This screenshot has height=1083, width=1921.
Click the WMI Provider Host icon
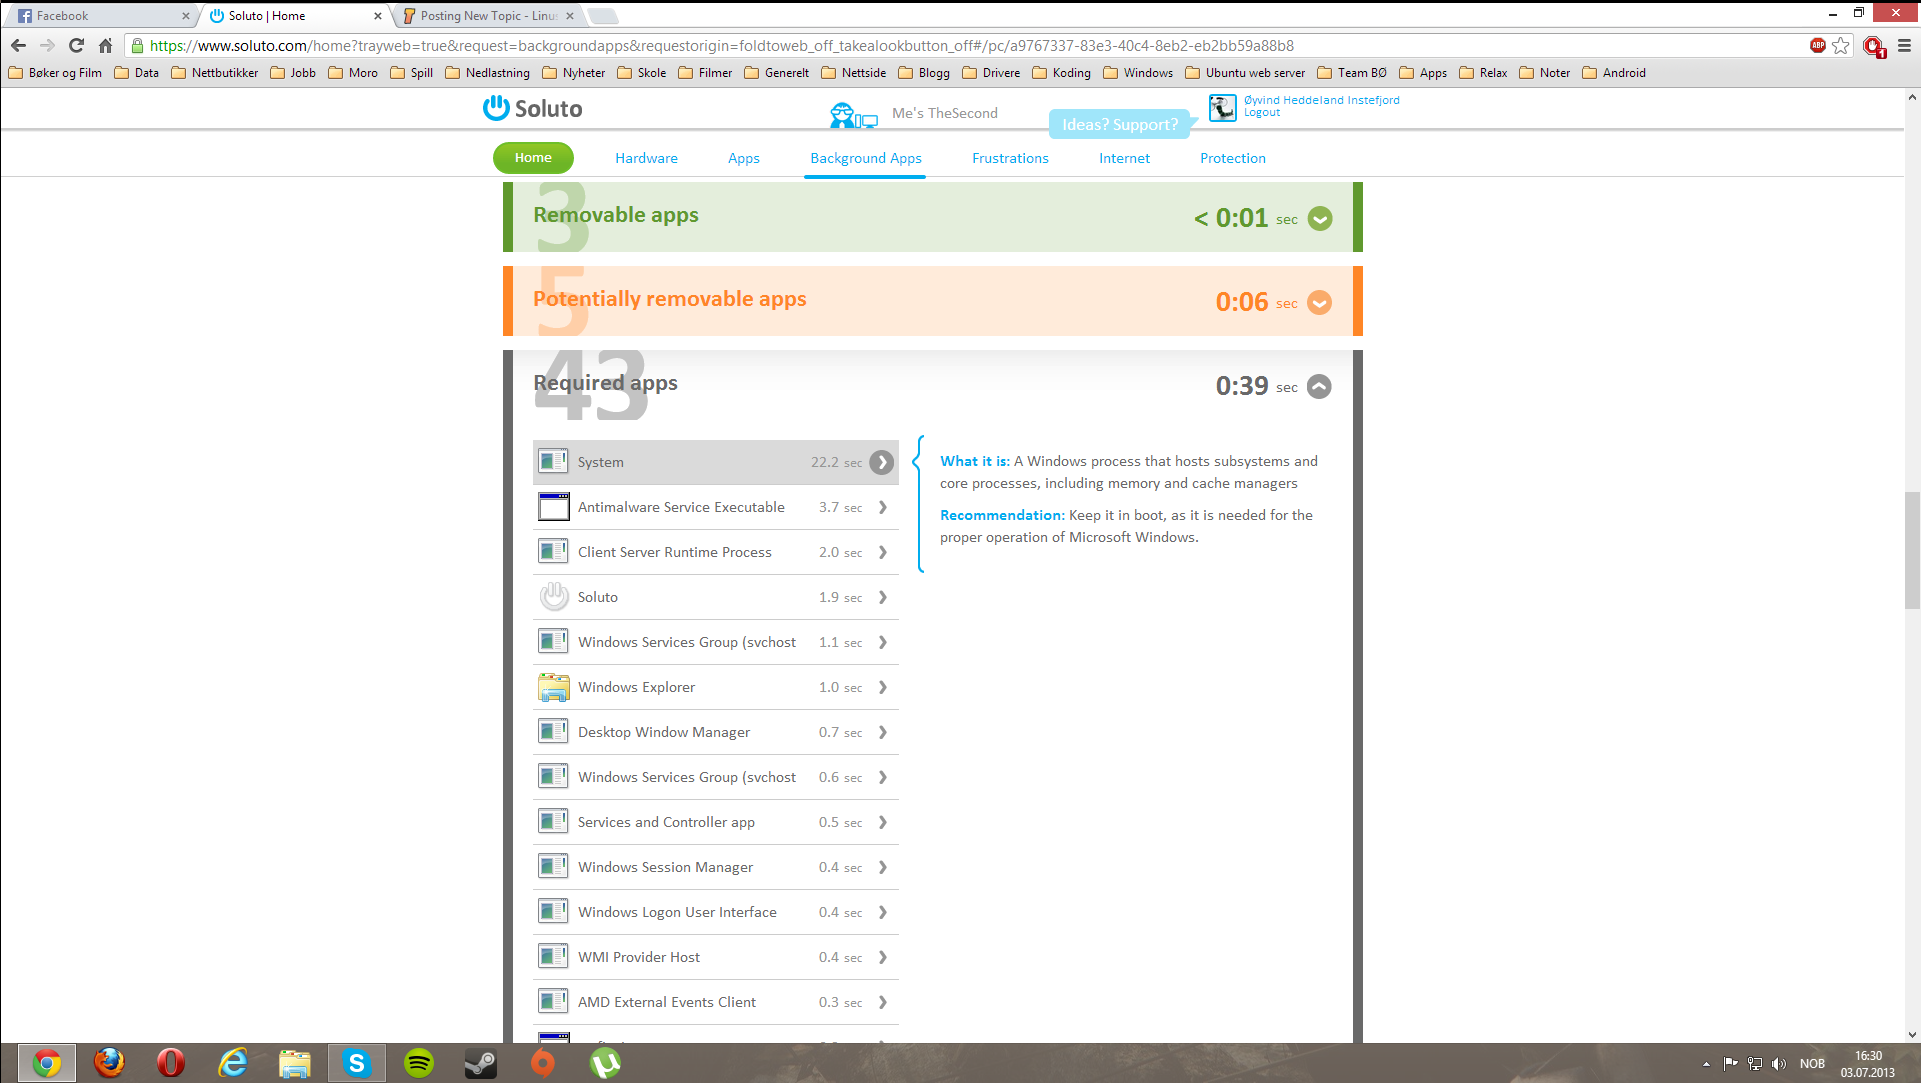(553, 956)
